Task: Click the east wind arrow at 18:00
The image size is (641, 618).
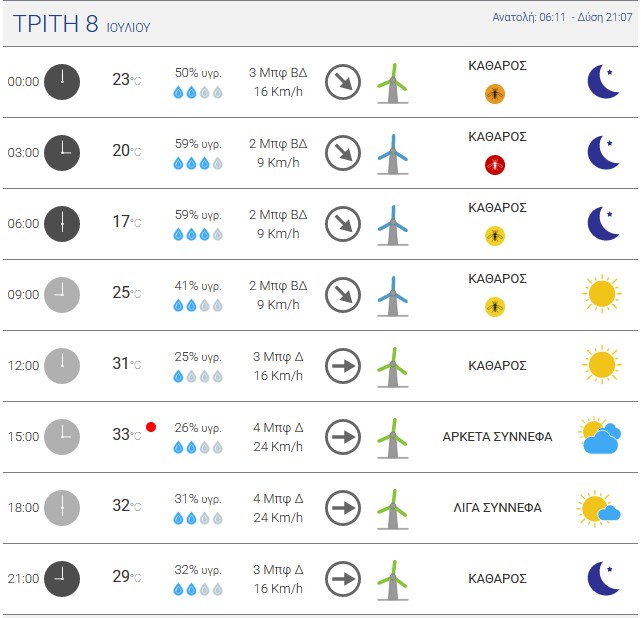Action: click(343, 508)
